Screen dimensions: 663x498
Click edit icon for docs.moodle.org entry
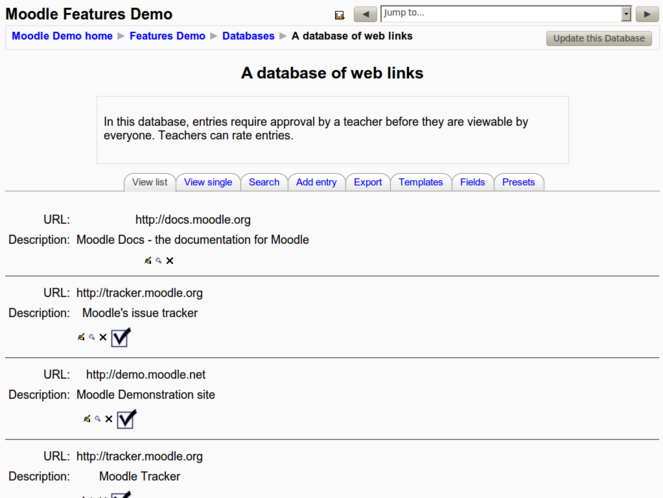click(x=148, y=261)
